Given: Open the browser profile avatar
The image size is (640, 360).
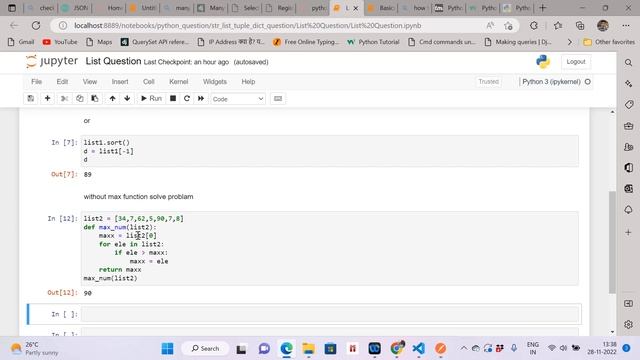Looking at the screenshot, I should click(603, 25).
